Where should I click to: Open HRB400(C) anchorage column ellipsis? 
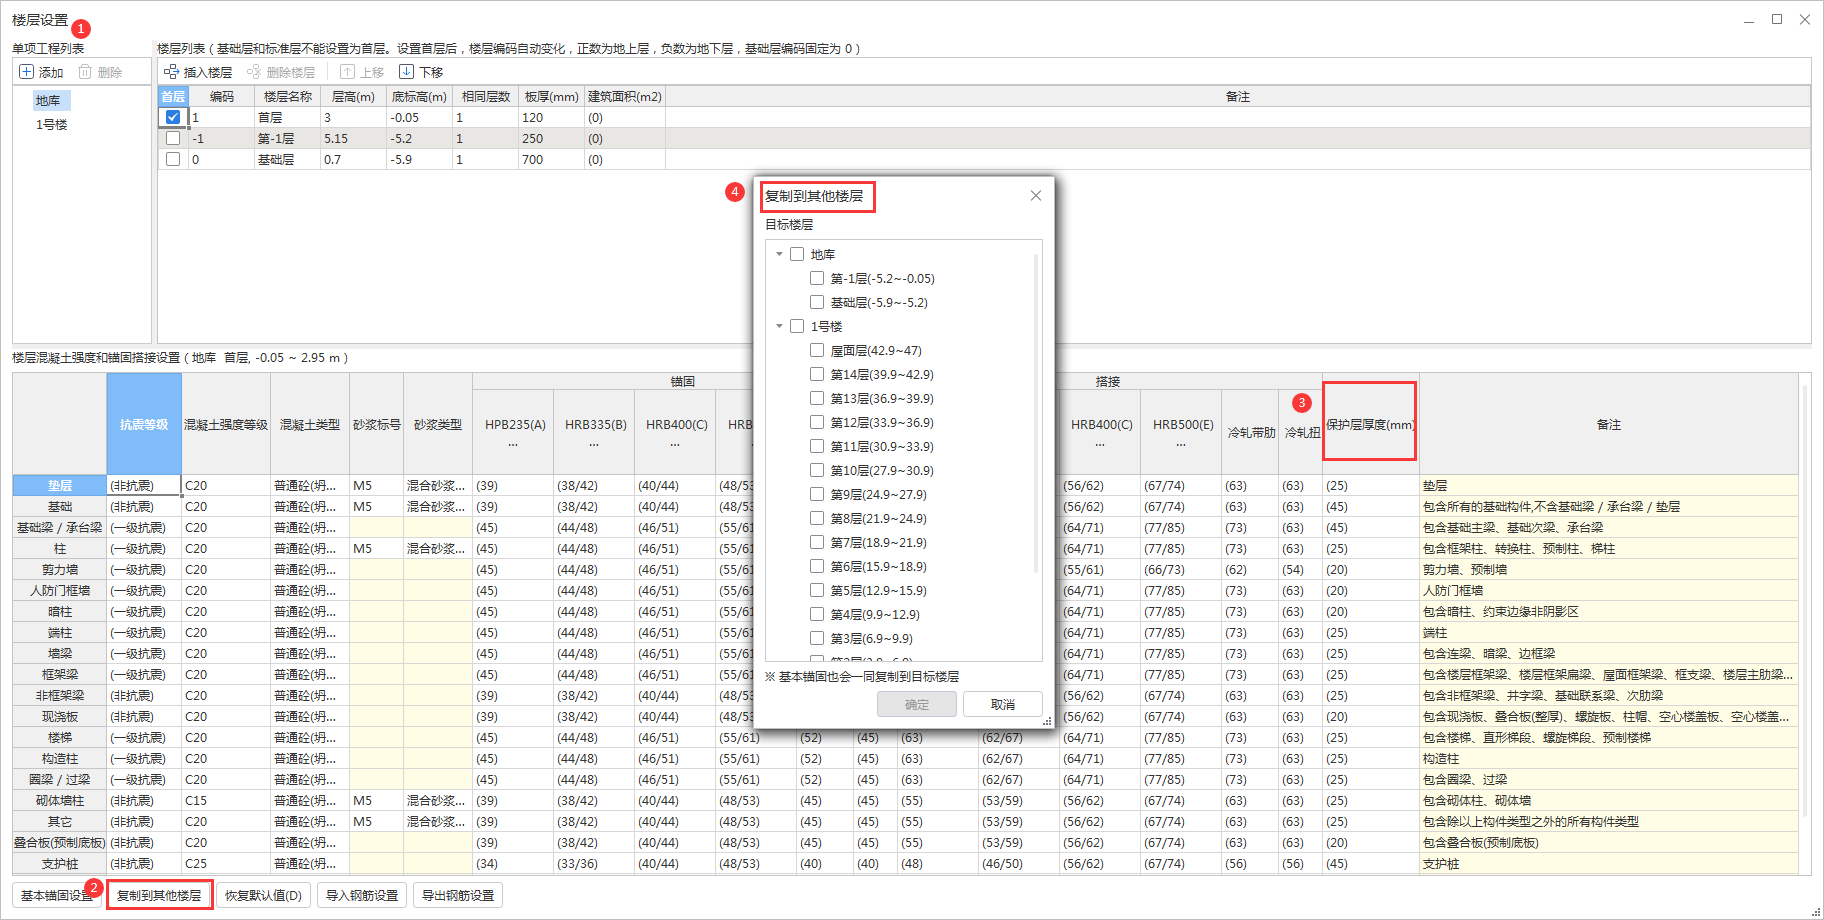pos(675,444)
